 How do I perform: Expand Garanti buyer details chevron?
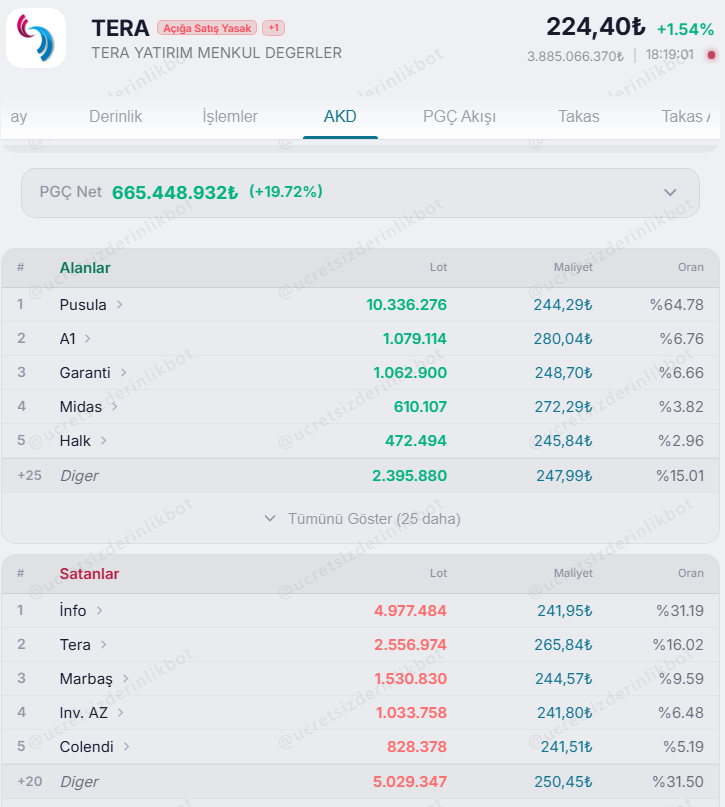coord(123,373)
